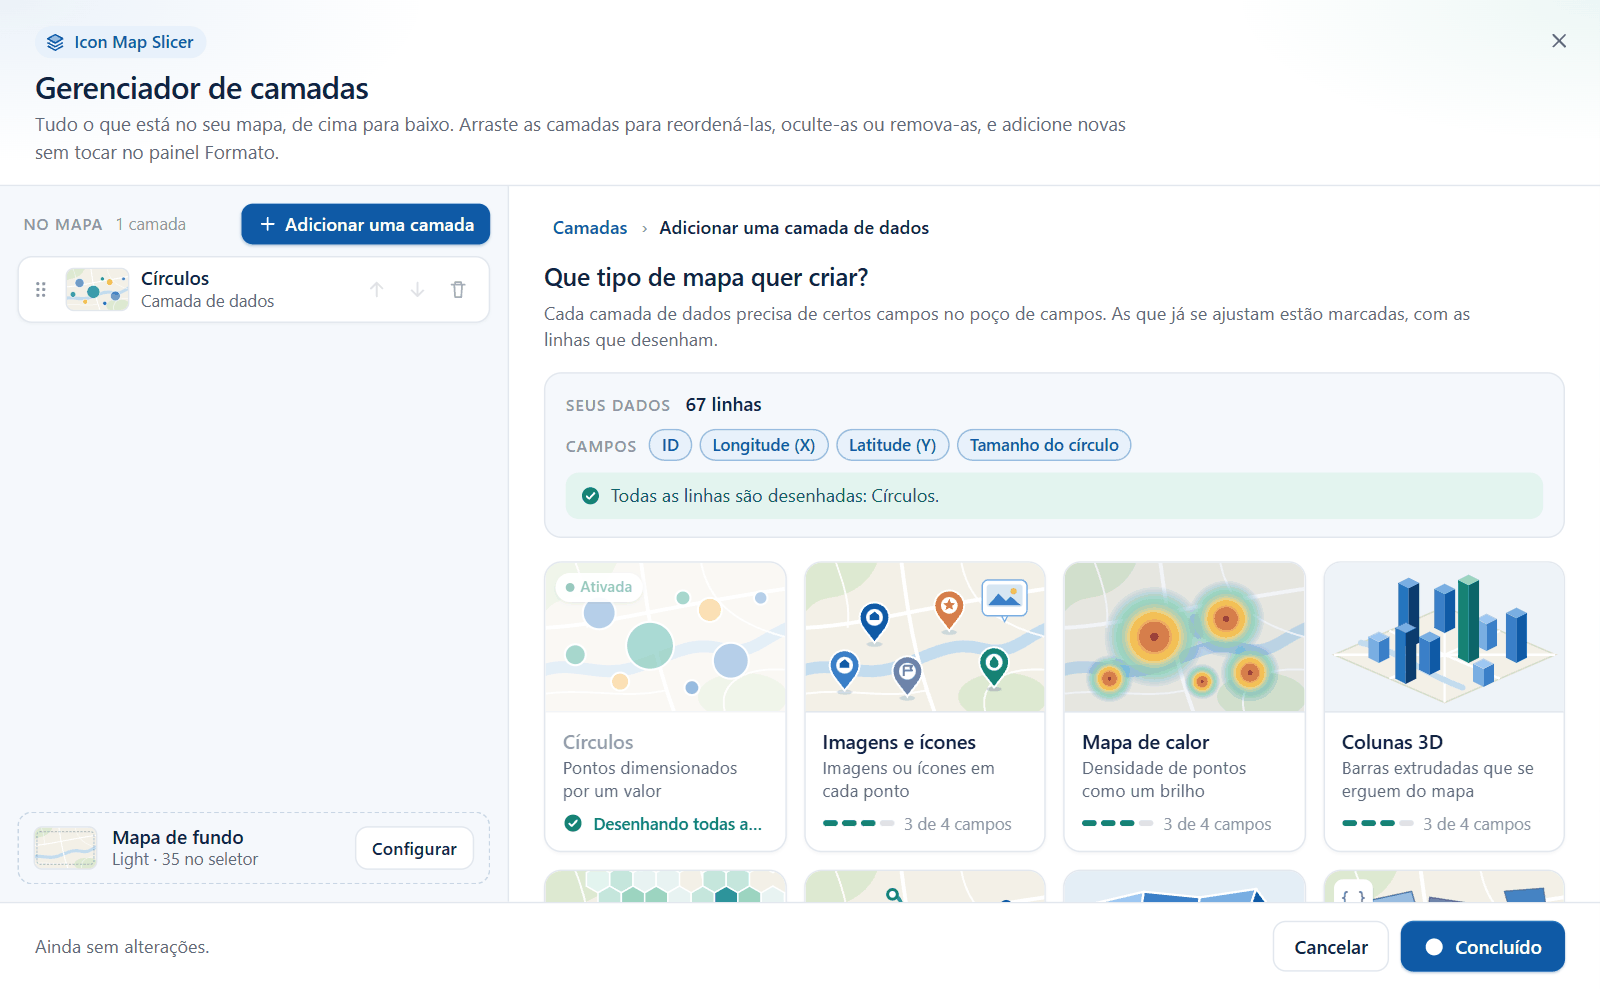
Task: Click the Concluído button
Action: click(1483, 947)
